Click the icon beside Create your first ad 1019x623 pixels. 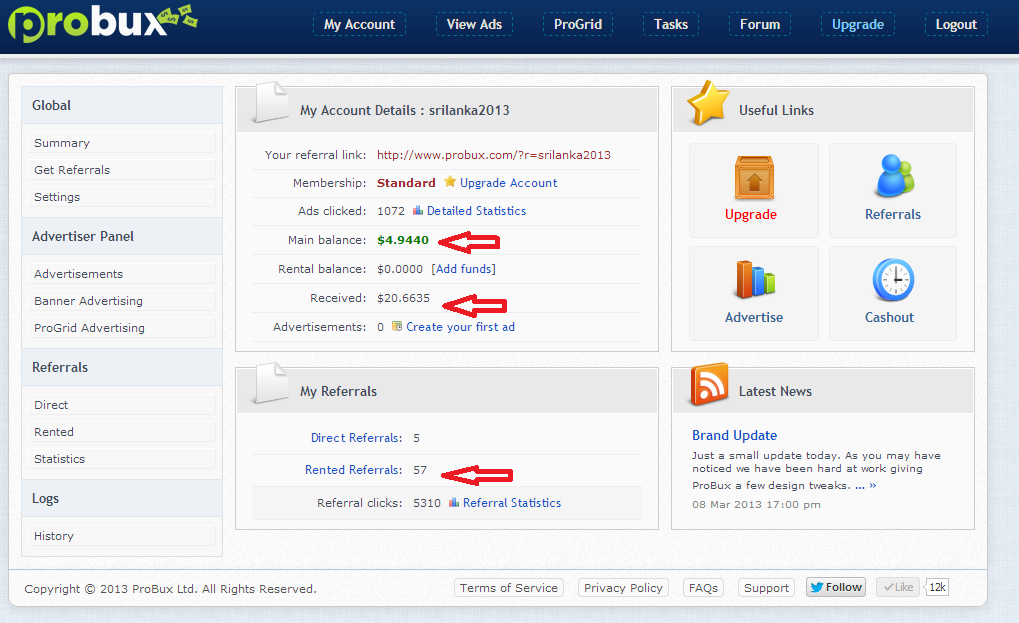coord(397,326)
